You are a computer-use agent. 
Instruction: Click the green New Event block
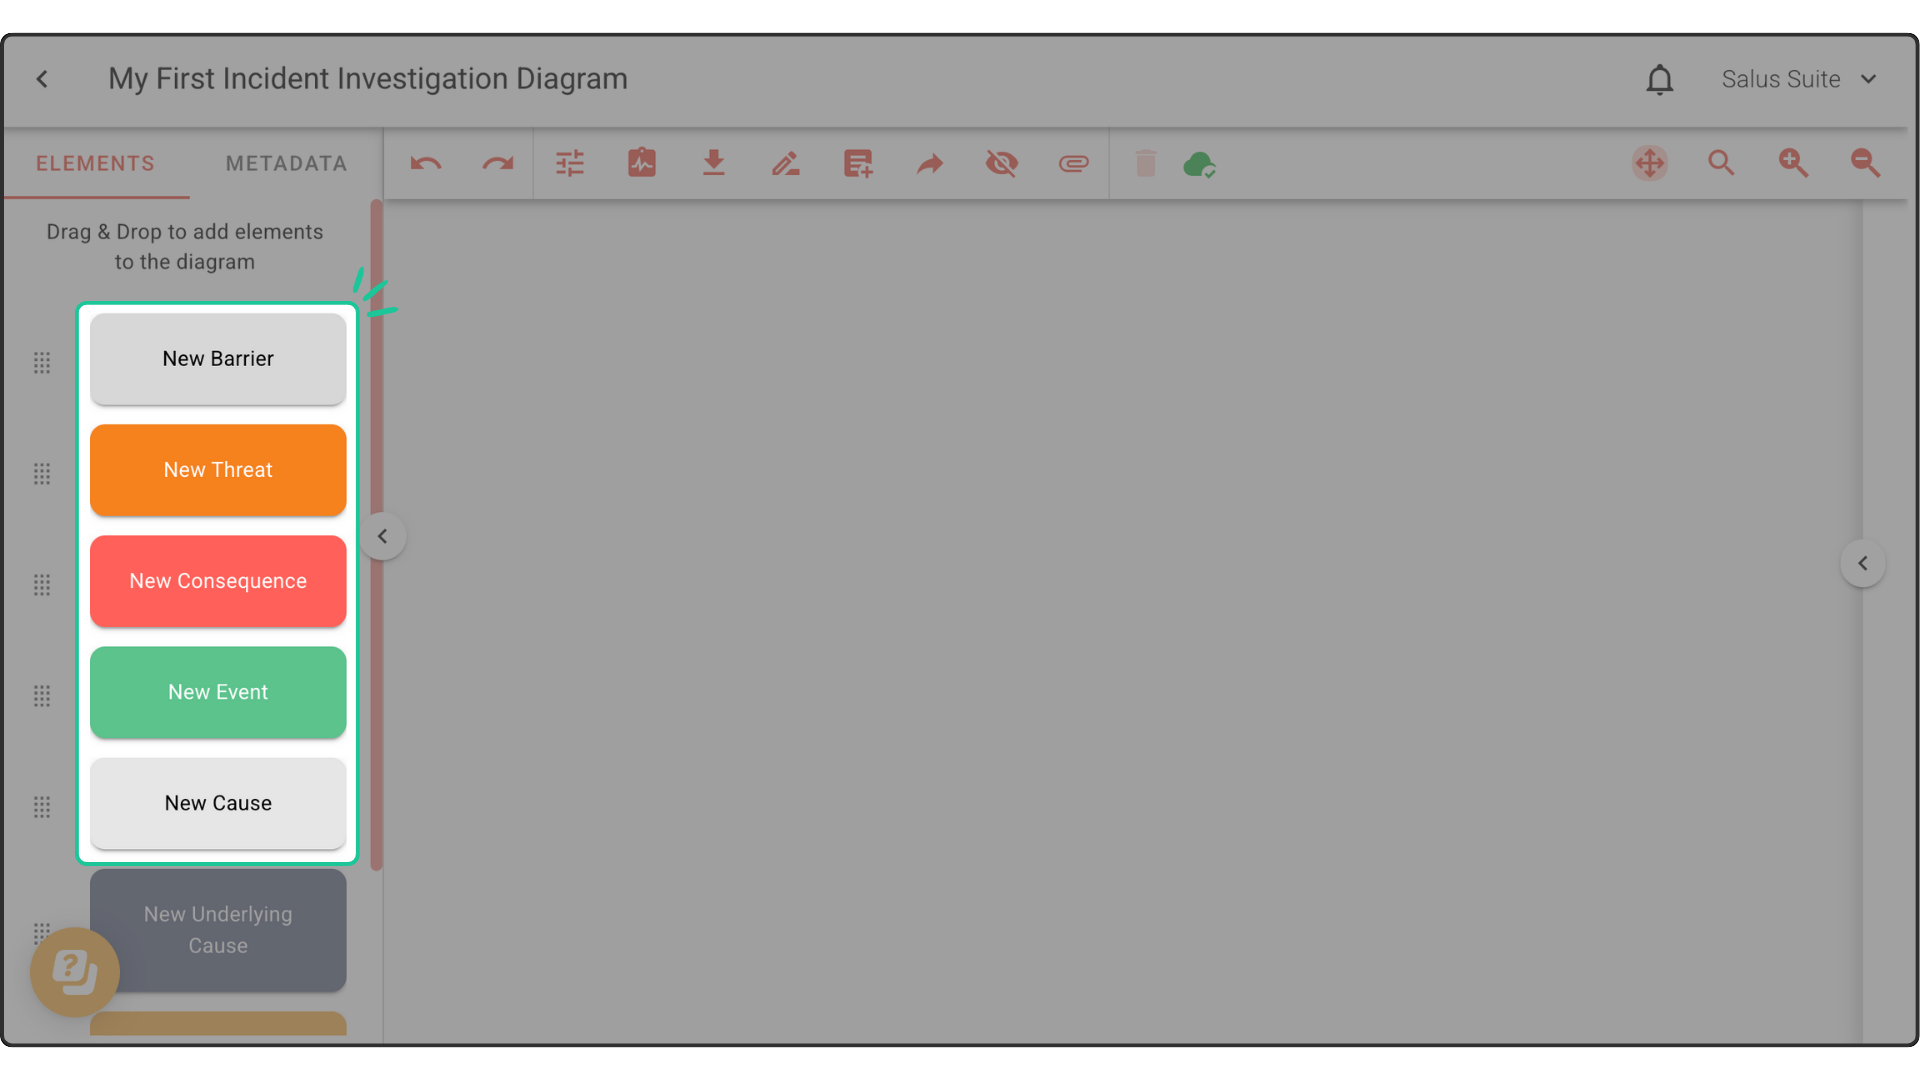tap(218, 692)
